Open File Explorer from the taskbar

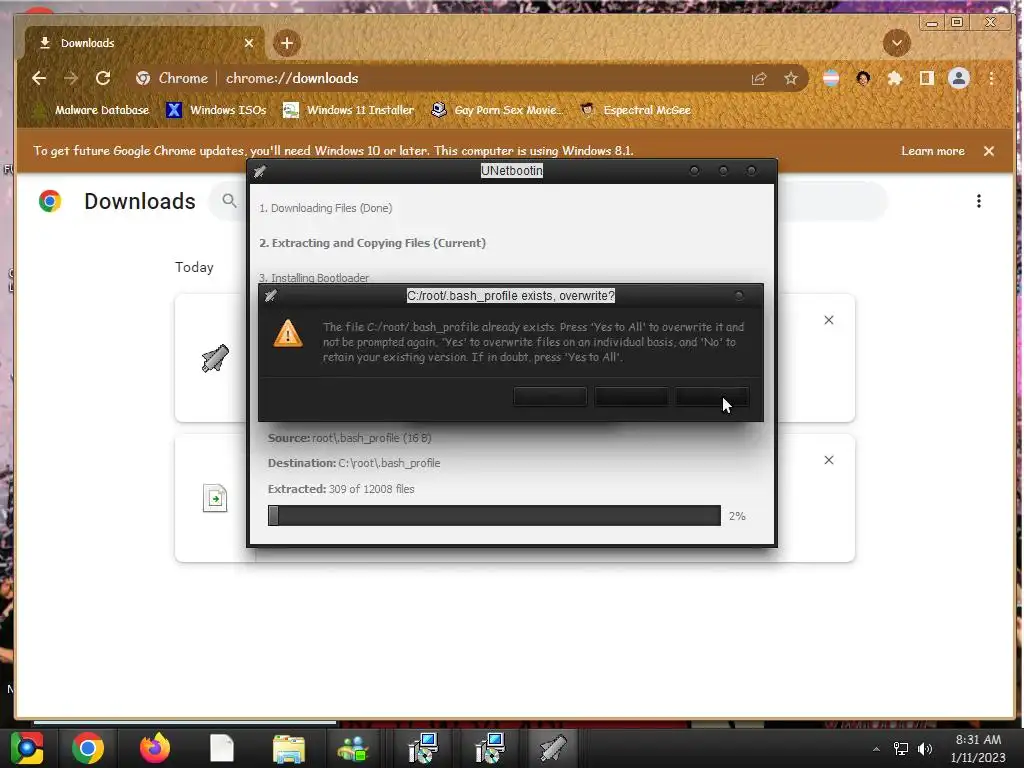coord(289,748)
